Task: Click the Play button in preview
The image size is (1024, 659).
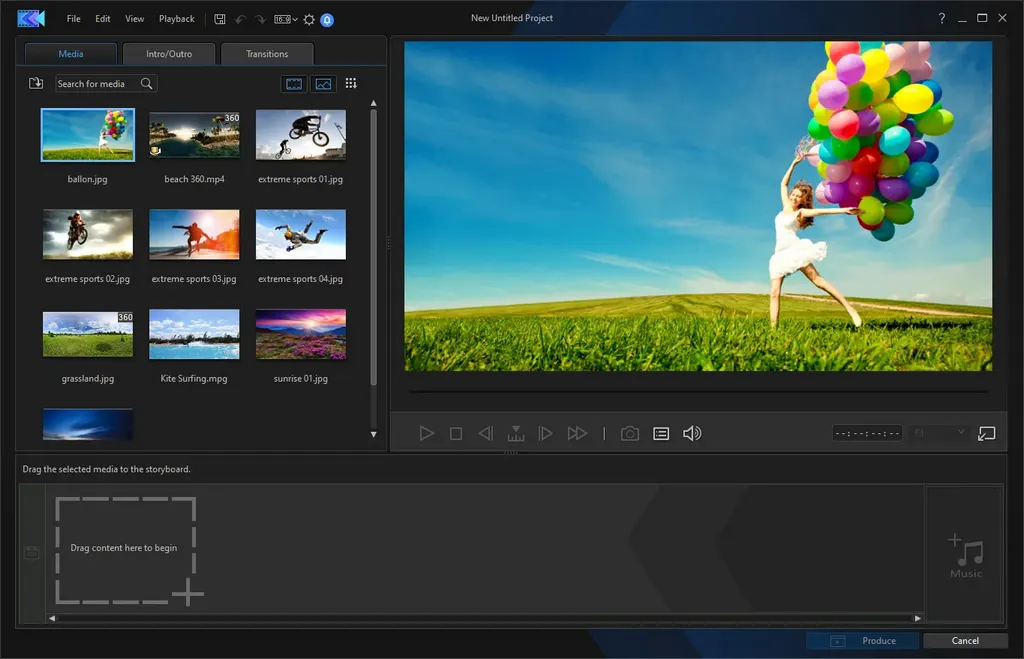Action: coord(426,434)
